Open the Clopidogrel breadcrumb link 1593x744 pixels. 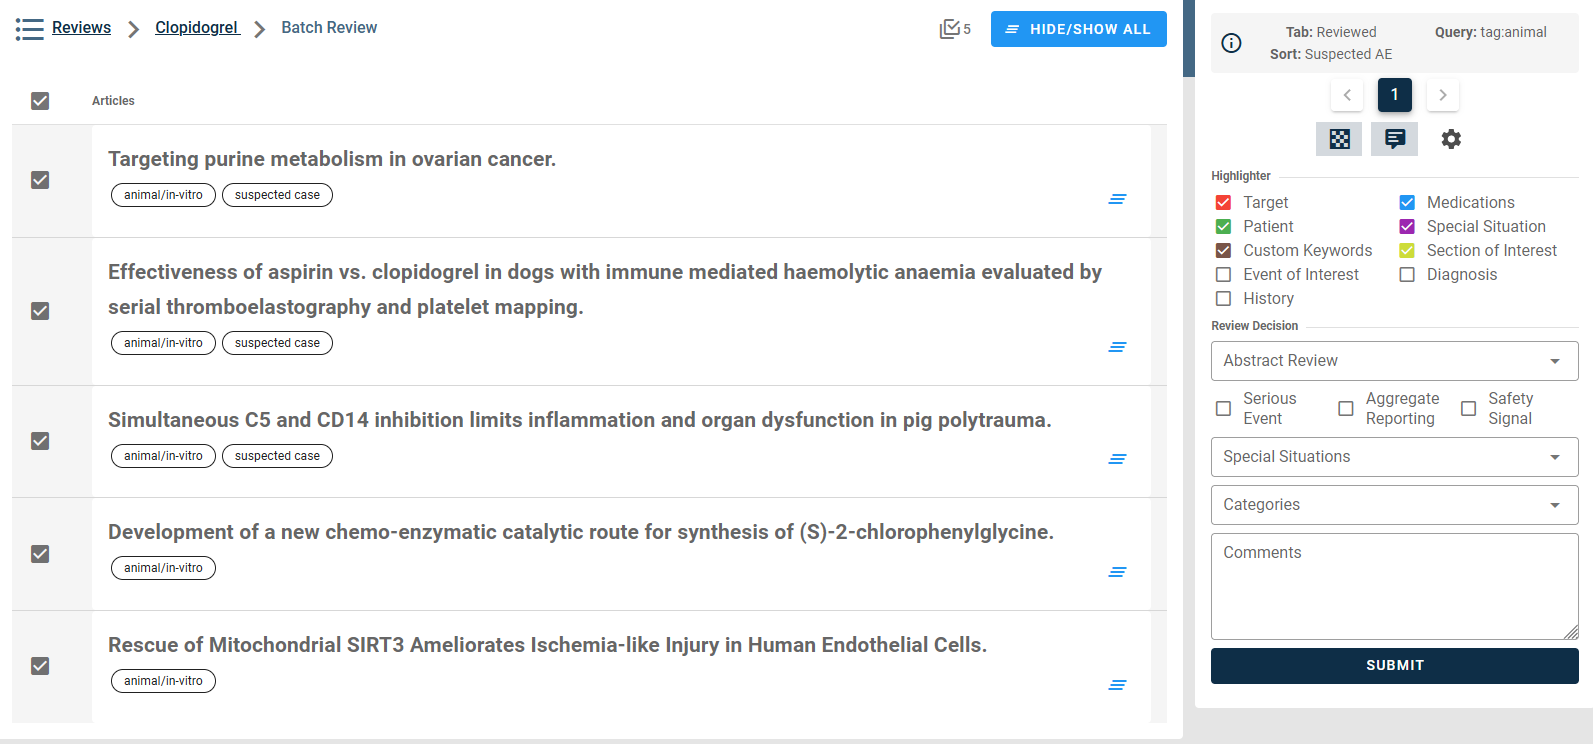coord(197,28)
